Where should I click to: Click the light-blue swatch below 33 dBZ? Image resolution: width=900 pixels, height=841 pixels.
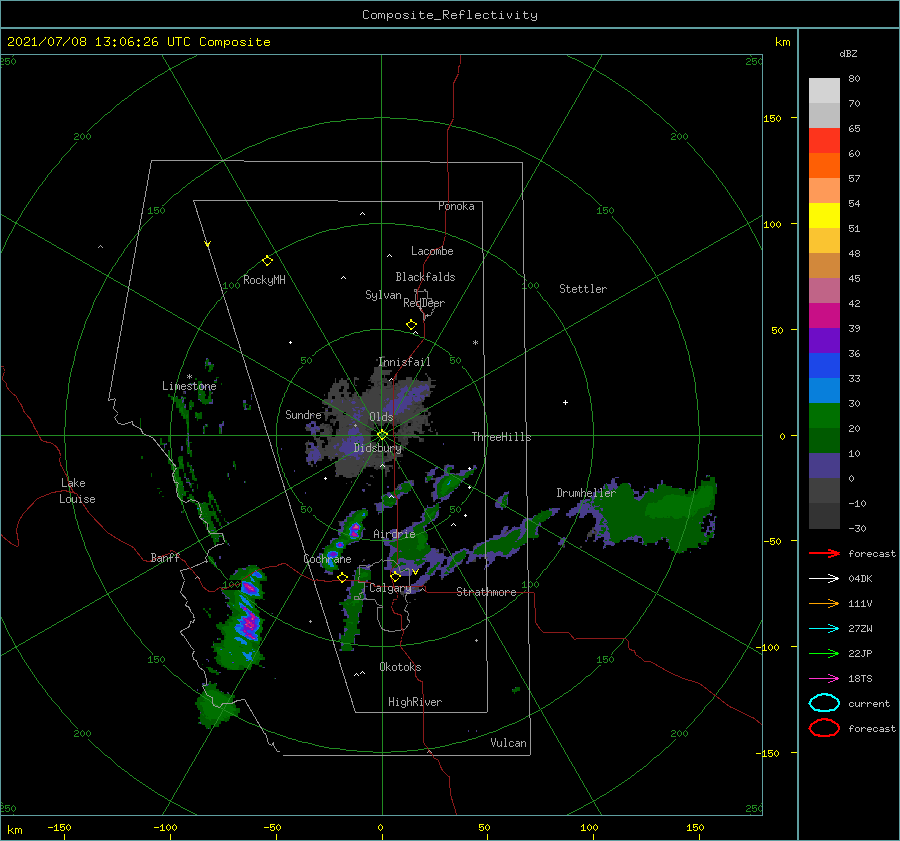(824, 390)
